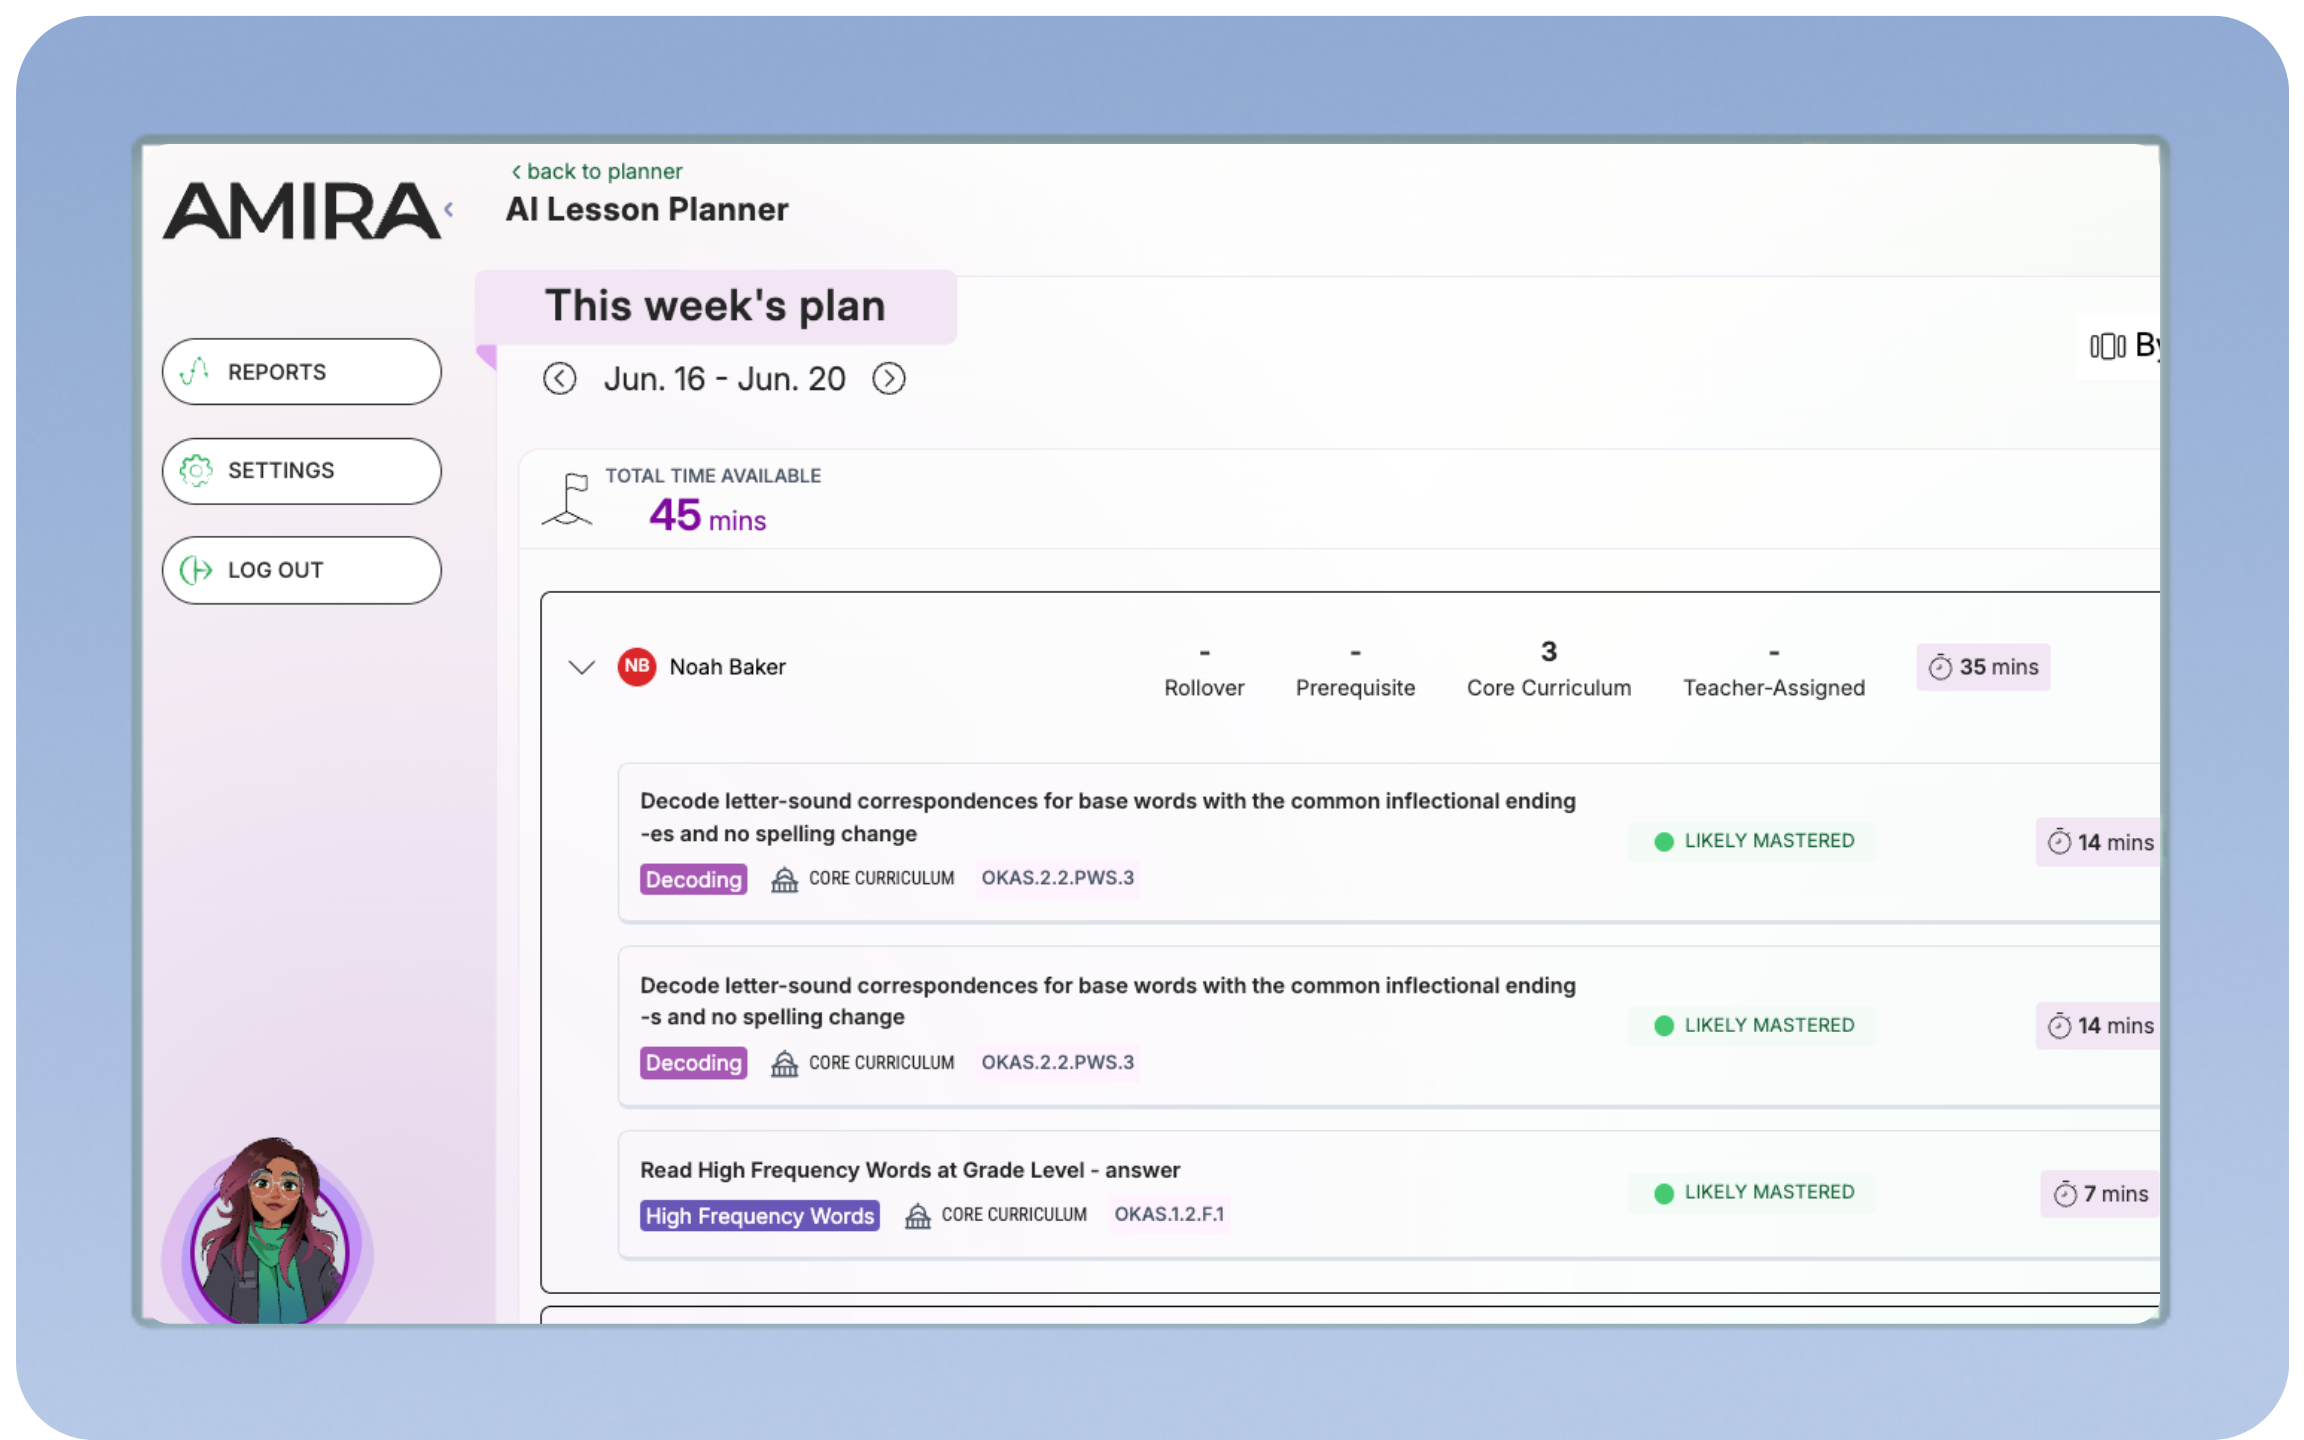Image resolution: width=2304 pixels, height=1440 pixels.
Task: Select the This week's plan tab
Action: (x=715, y=306)
